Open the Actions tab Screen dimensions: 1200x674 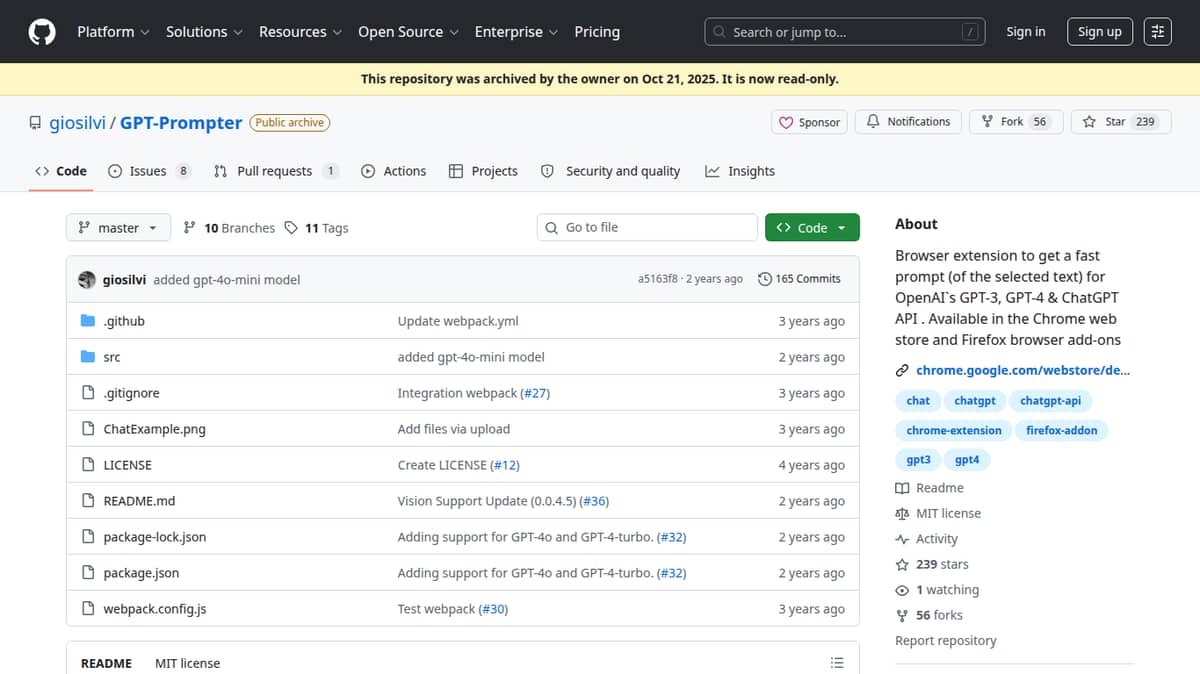tap(394, 171)
